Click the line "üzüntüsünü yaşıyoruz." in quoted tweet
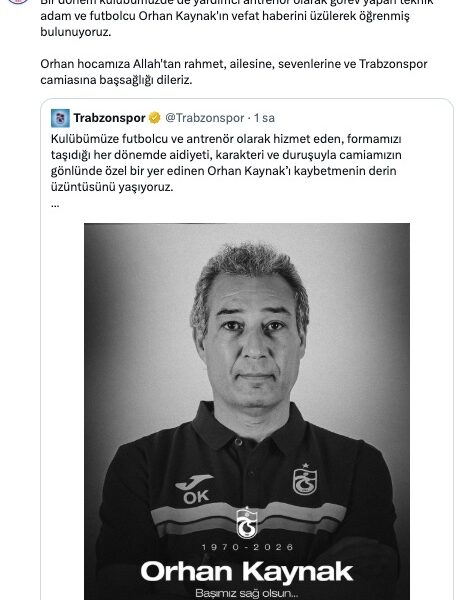The width and height of the screenshot is (456, 600). point(112,188)
